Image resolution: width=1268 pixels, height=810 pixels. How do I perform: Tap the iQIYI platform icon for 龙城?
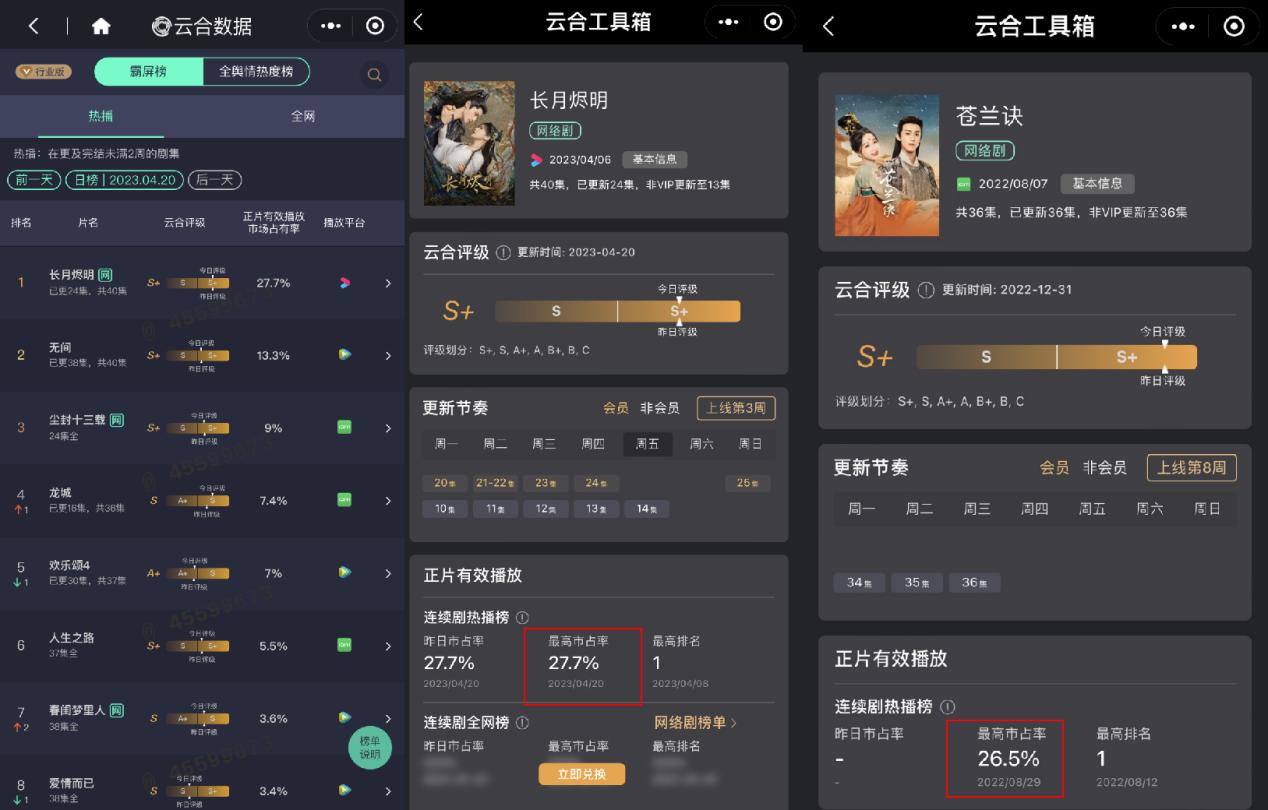click(344, 500)
